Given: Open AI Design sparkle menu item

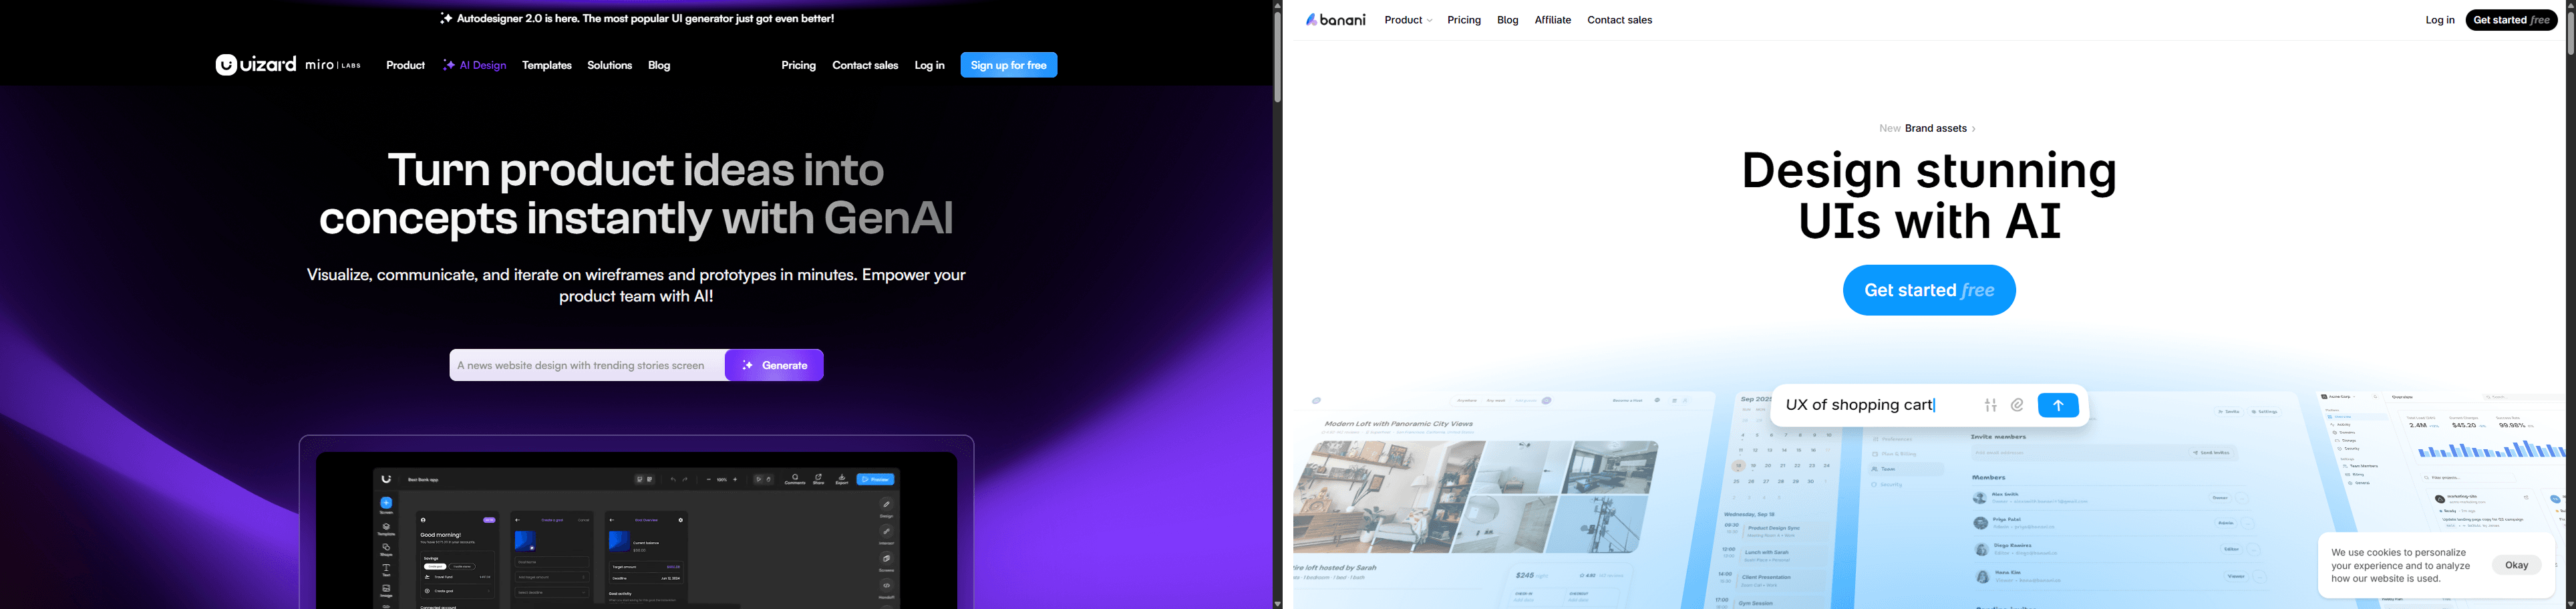Looking at the screenshot, I should 475,66.
